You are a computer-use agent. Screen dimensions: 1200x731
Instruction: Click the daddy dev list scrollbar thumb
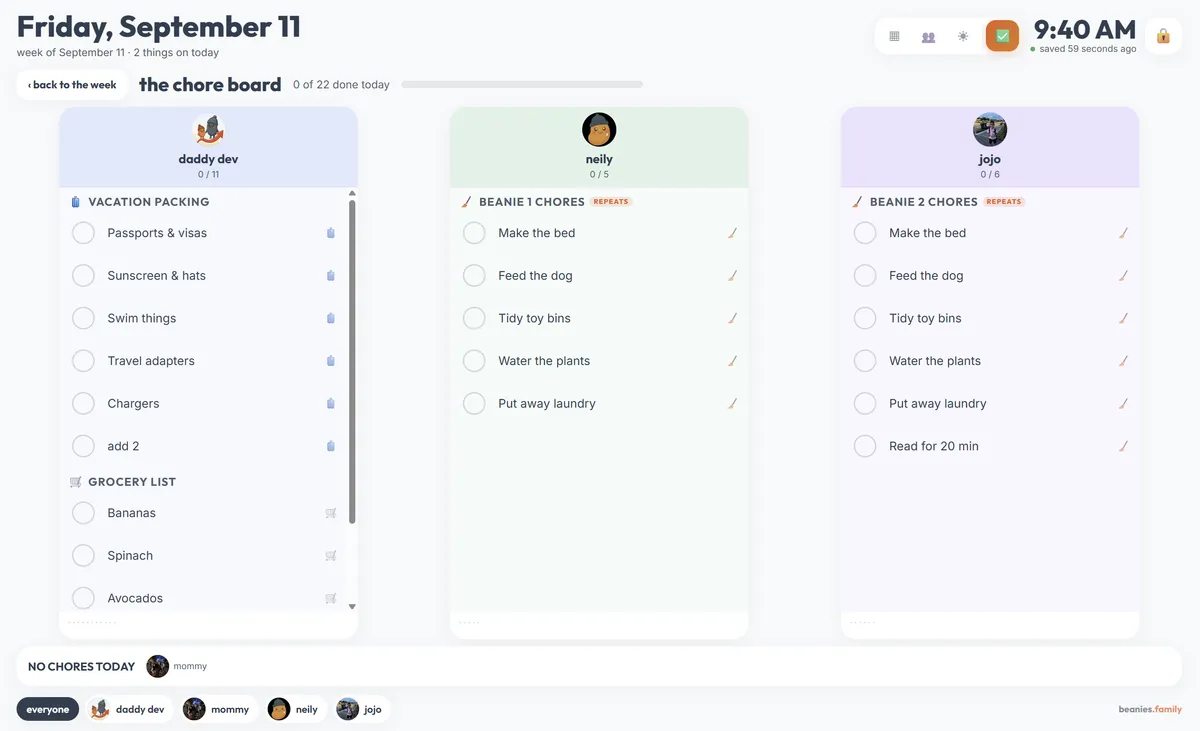pos(352,362)
